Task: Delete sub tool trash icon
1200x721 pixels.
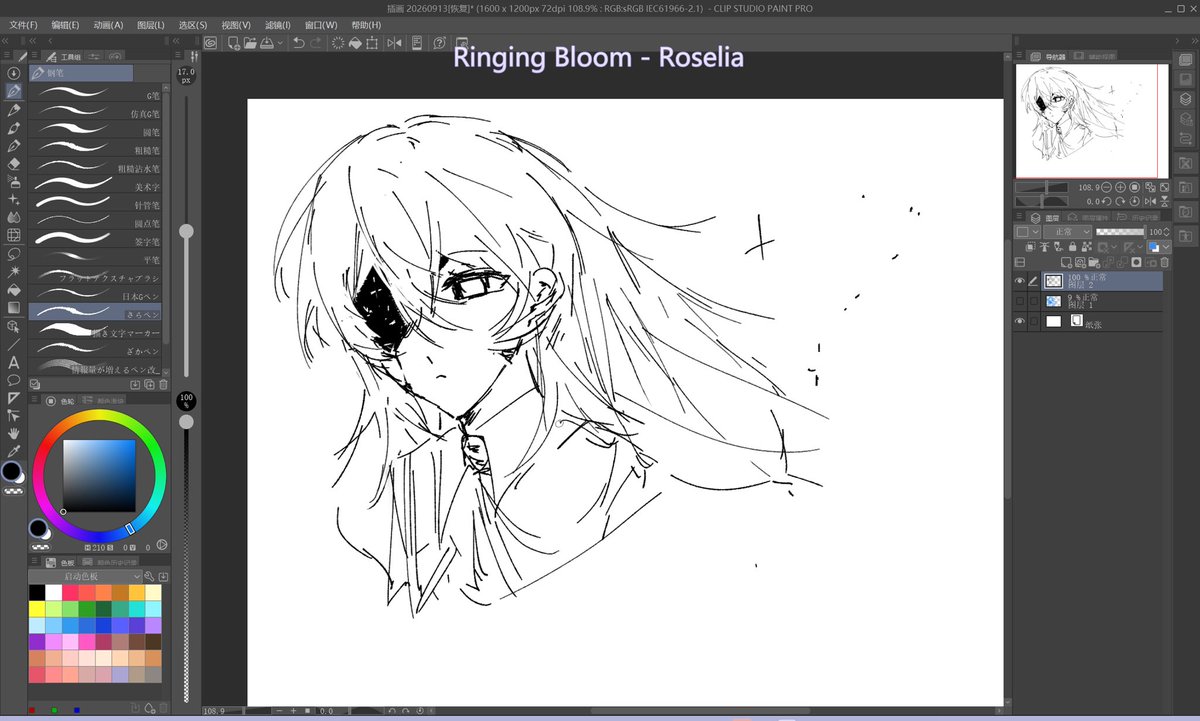Action: click(163, 384)
